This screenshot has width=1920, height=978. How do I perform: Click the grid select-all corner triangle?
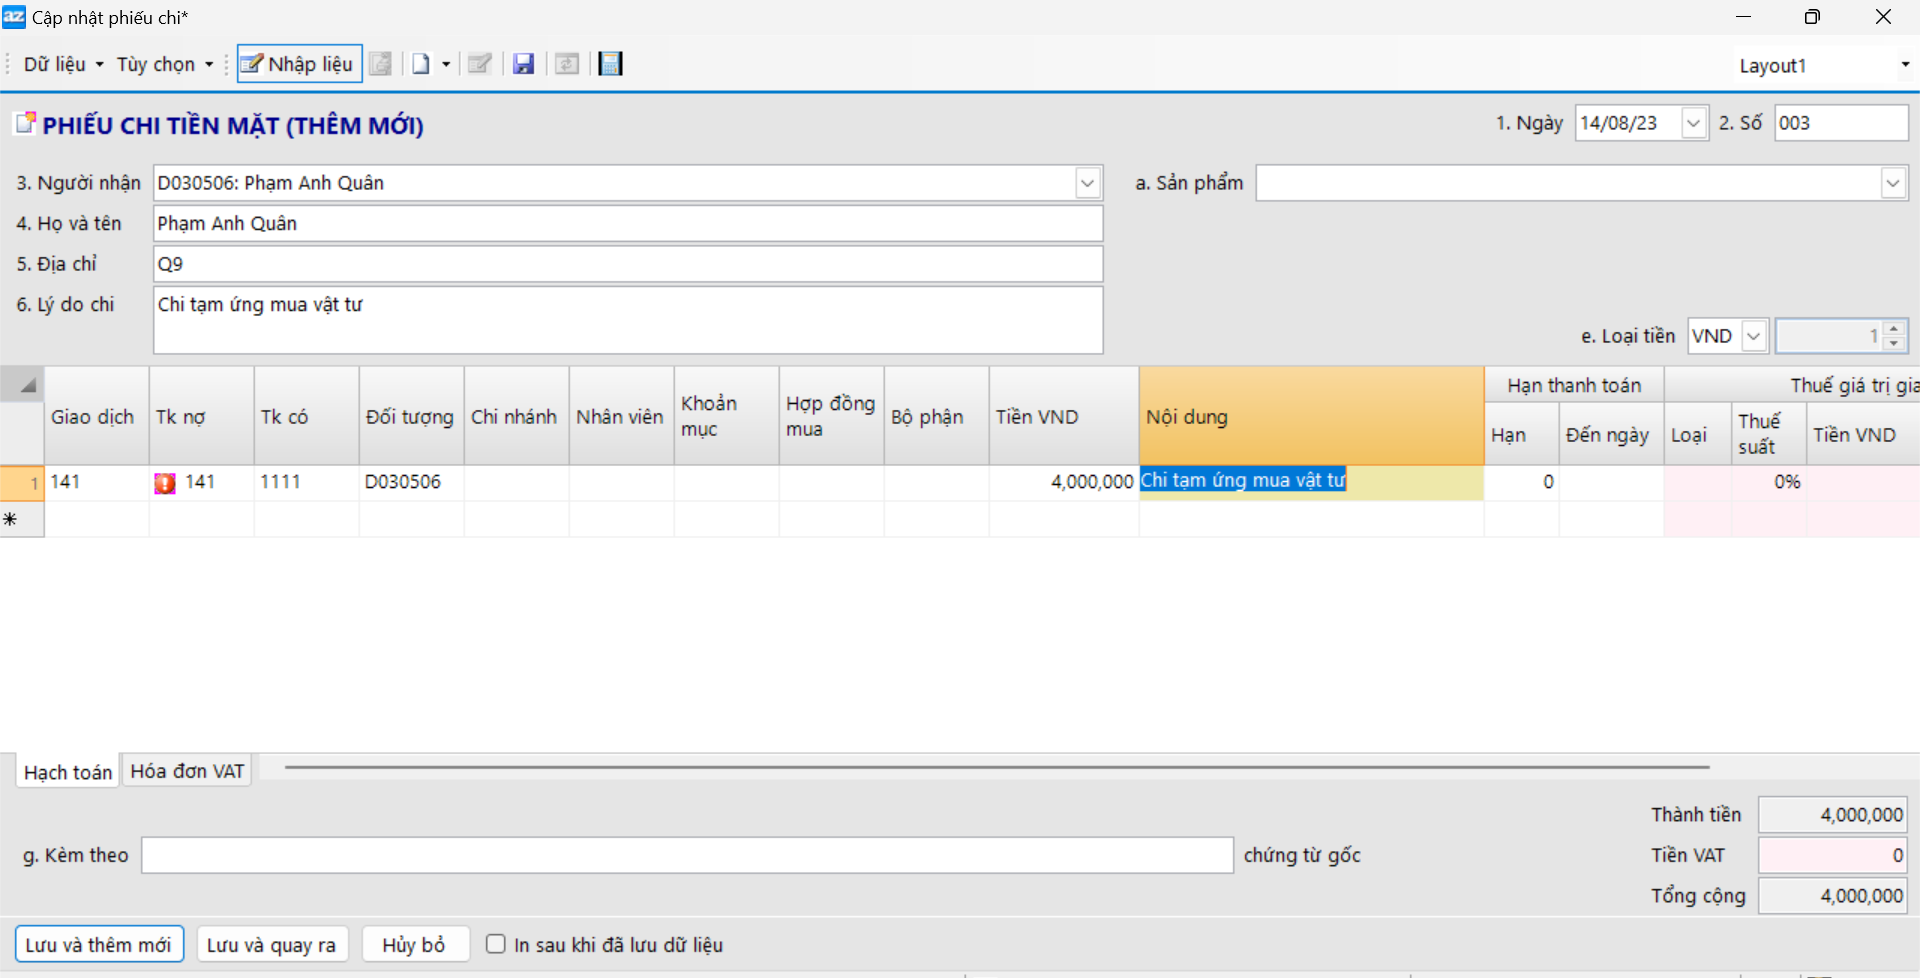point(27,385)
